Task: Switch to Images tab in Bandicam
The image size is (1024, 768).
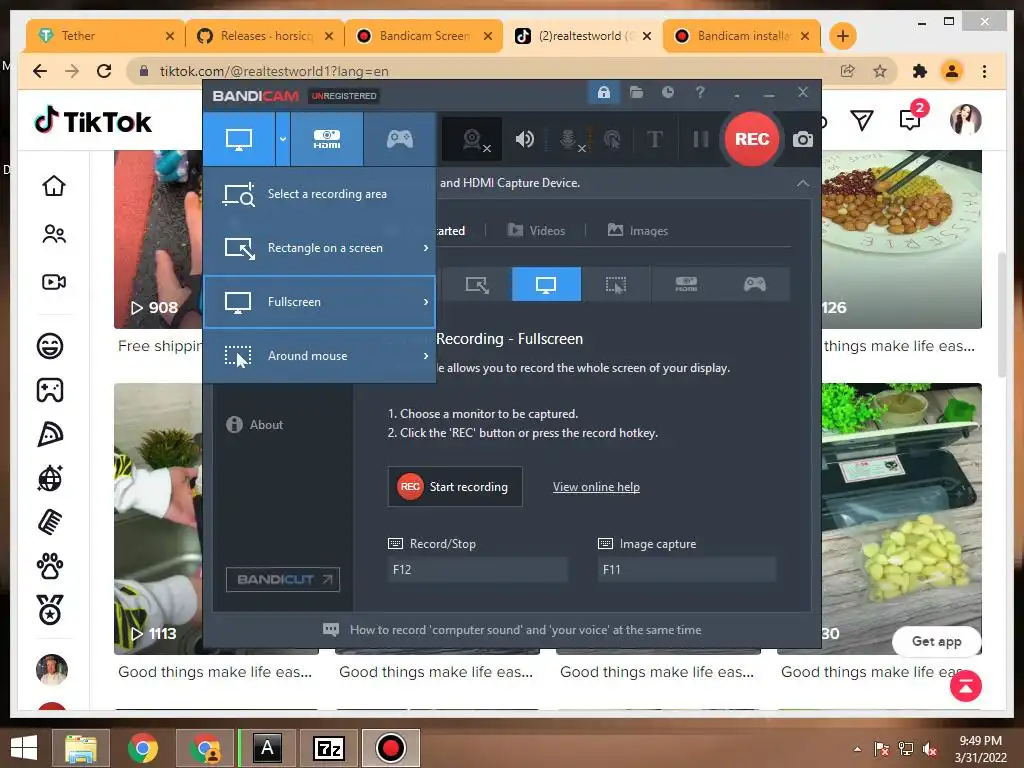Action: tap(637, 231)
